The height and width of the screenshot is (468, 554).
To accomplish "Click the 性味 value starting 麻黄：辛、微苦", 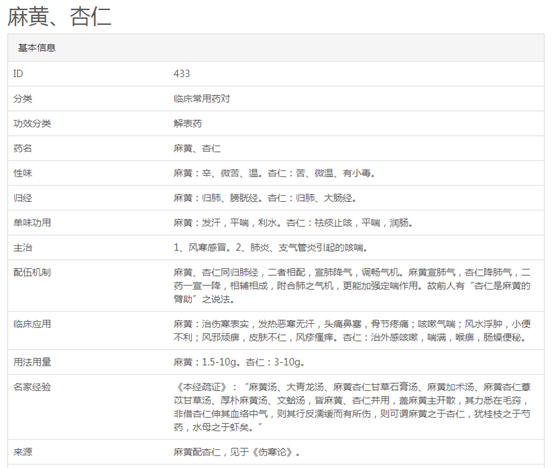I will click(274, 173).
